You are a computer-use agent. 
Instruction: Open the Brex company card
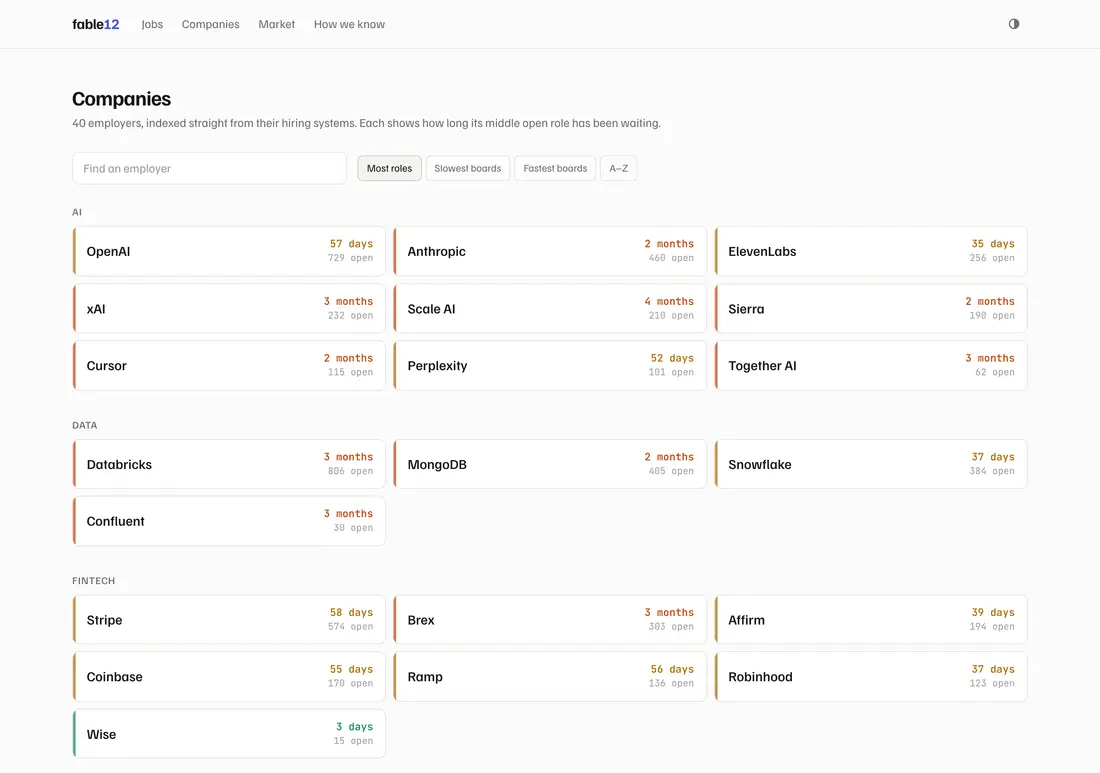click(x=550, y=620)
